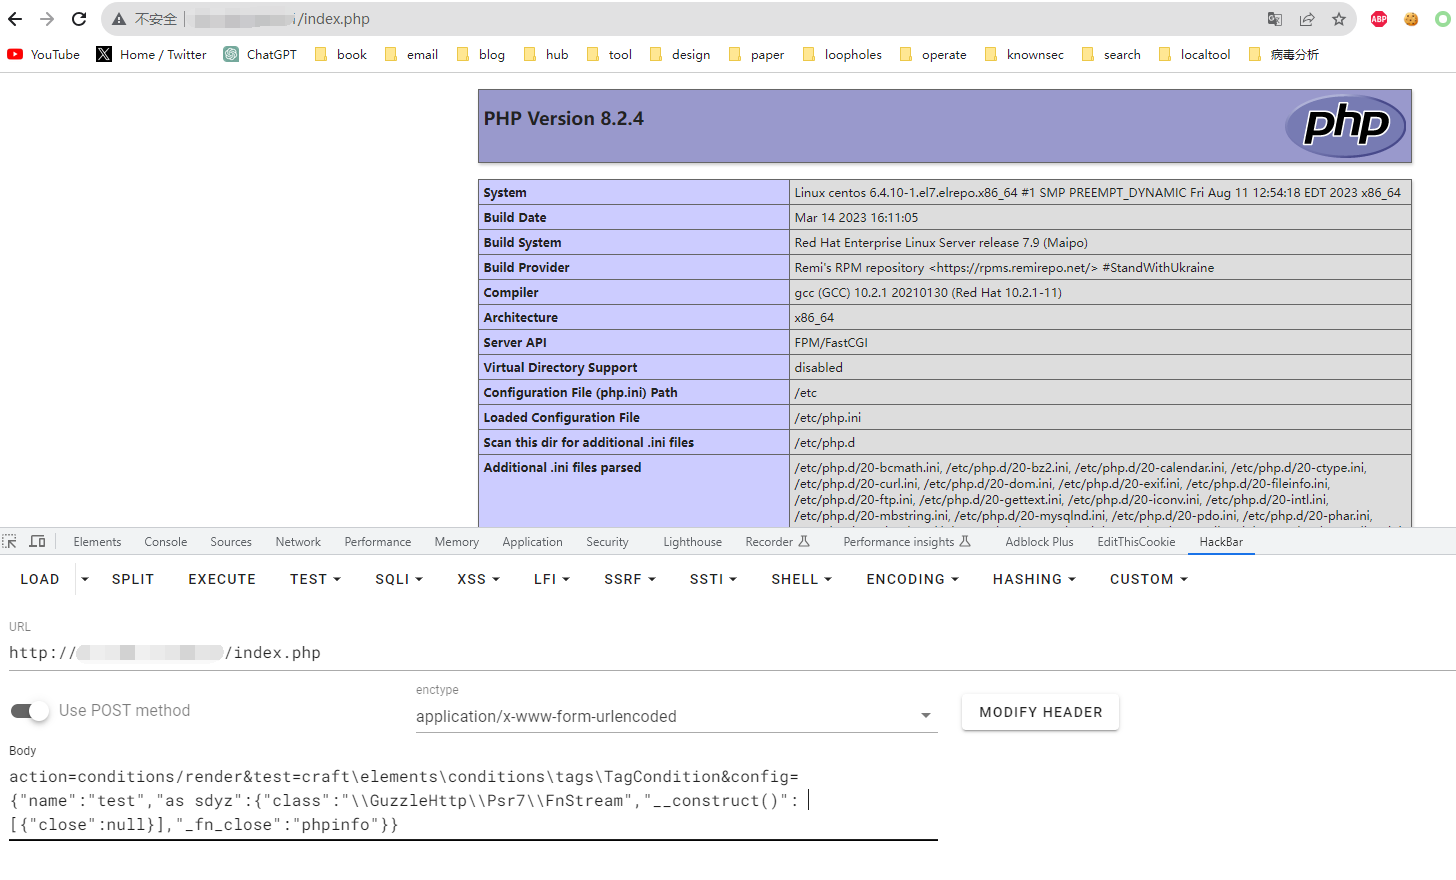
Task: Open the CUSTOM dropdown menu
Action: (1148, 579)
